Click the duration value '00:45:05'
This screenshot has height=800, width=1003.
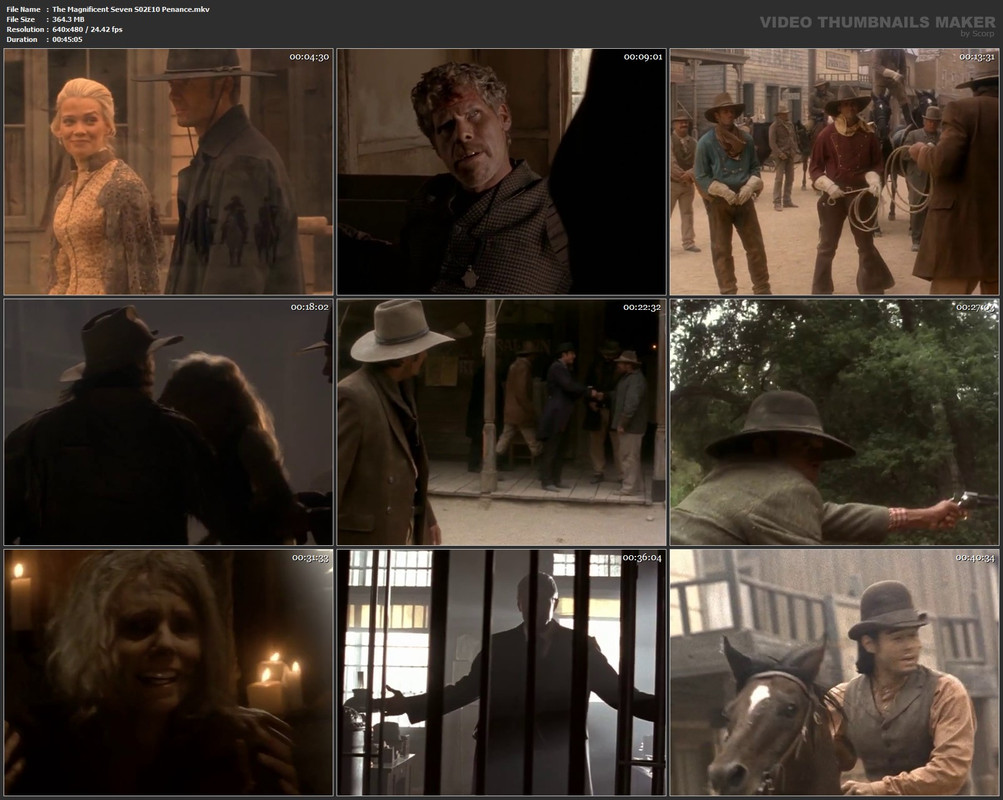pyautogui.click(x=67, y=40)
